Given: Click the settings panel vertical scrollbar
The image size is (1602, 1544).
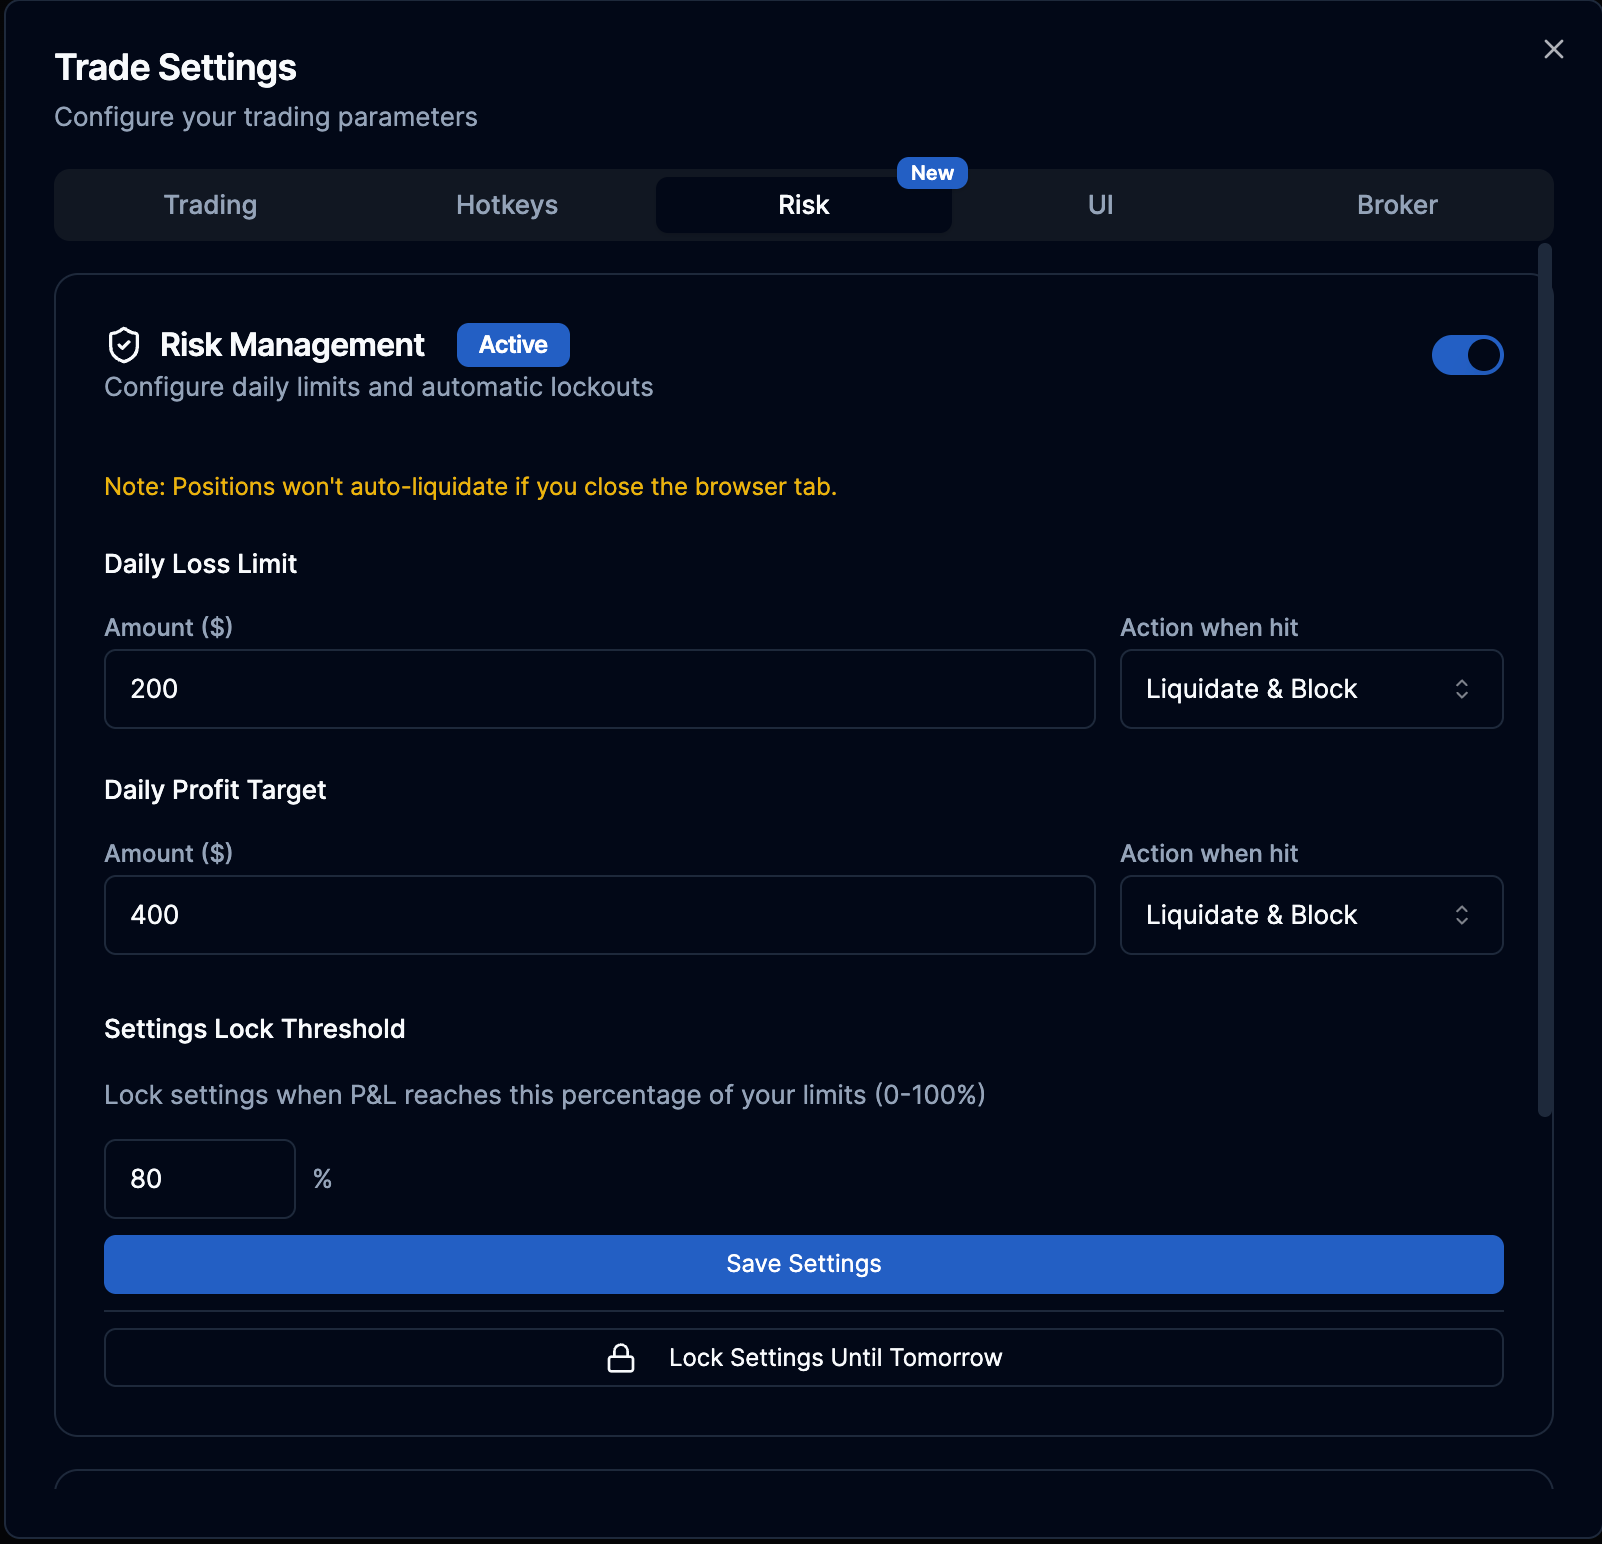Looking at the screenshot, I should [1545, 680].
